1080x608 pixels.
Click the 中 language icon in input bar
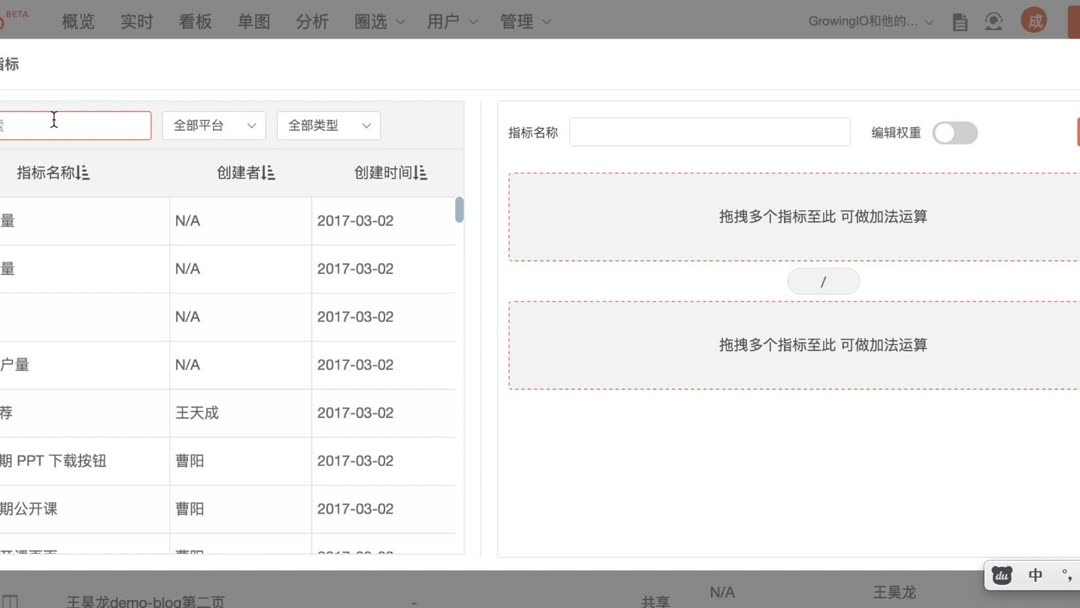[1035, 575]
